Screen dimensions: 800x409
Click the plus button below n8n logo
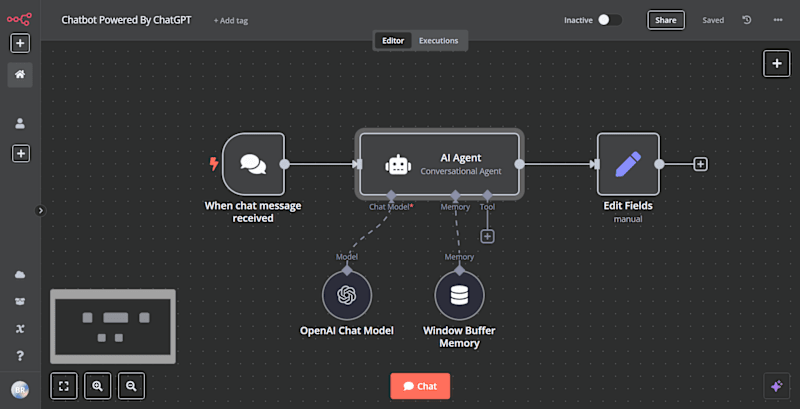[20, 43]
